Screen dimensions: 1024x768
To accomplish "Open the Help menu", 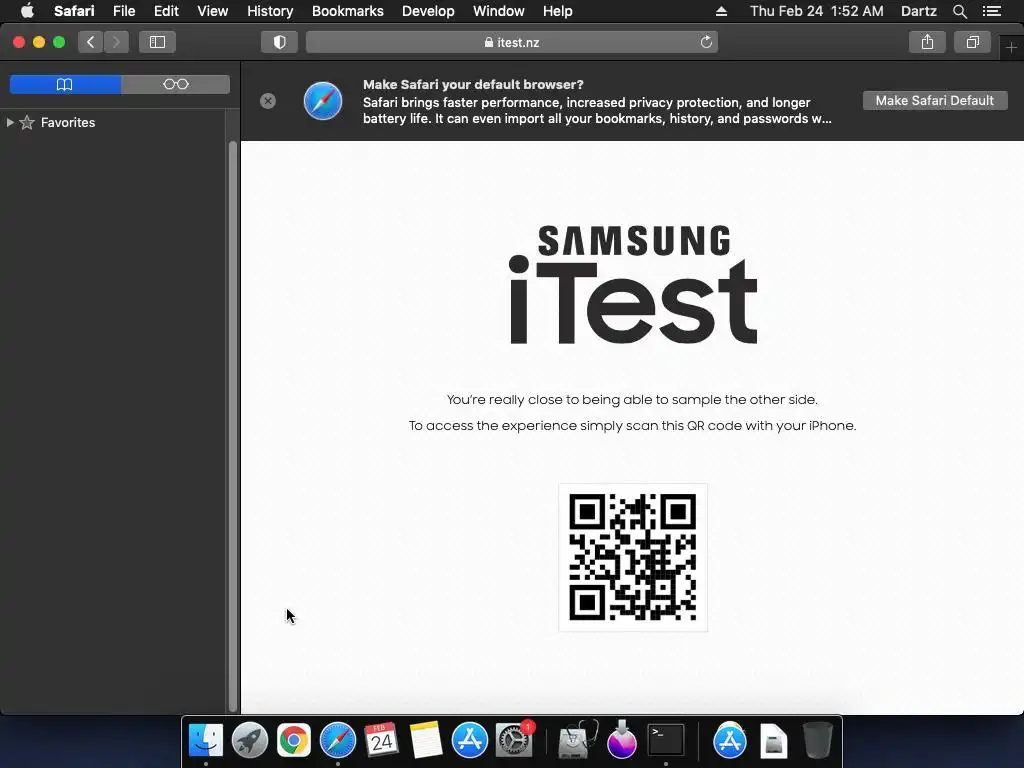I will click(x=557, y=11).
